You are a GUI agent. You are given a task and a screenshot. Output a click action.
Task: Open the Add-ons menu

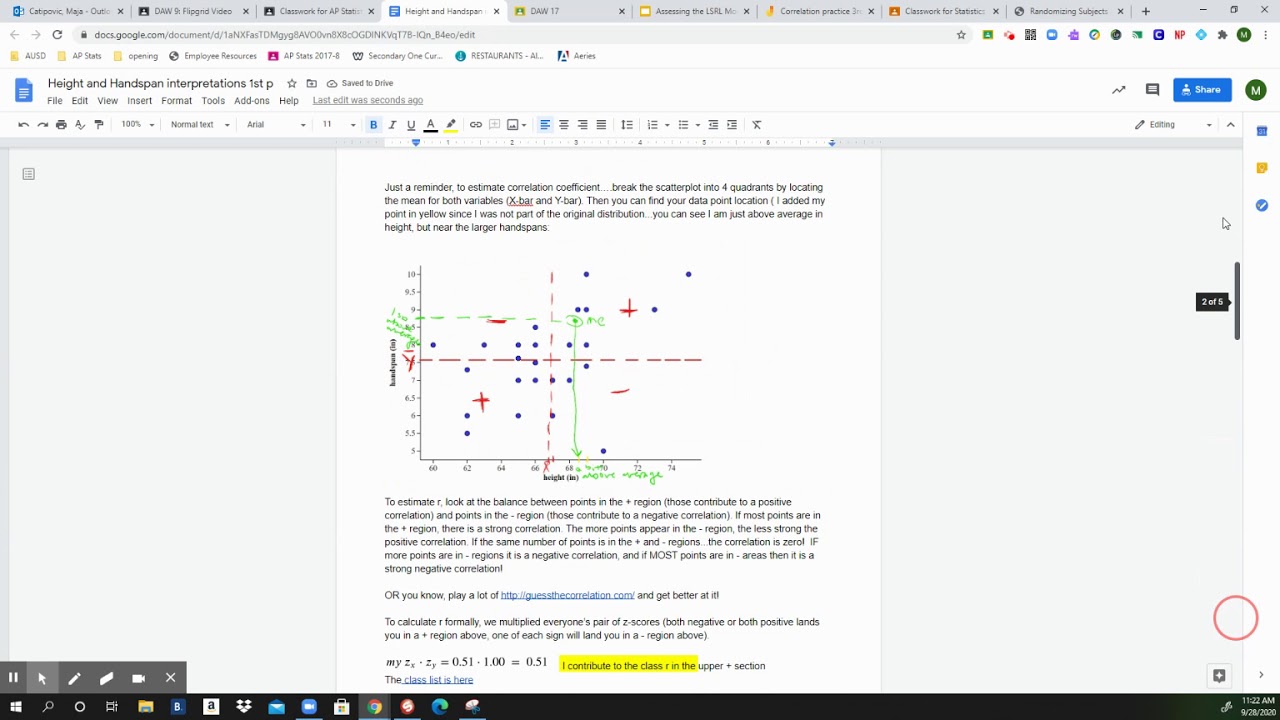pos(252,101)
